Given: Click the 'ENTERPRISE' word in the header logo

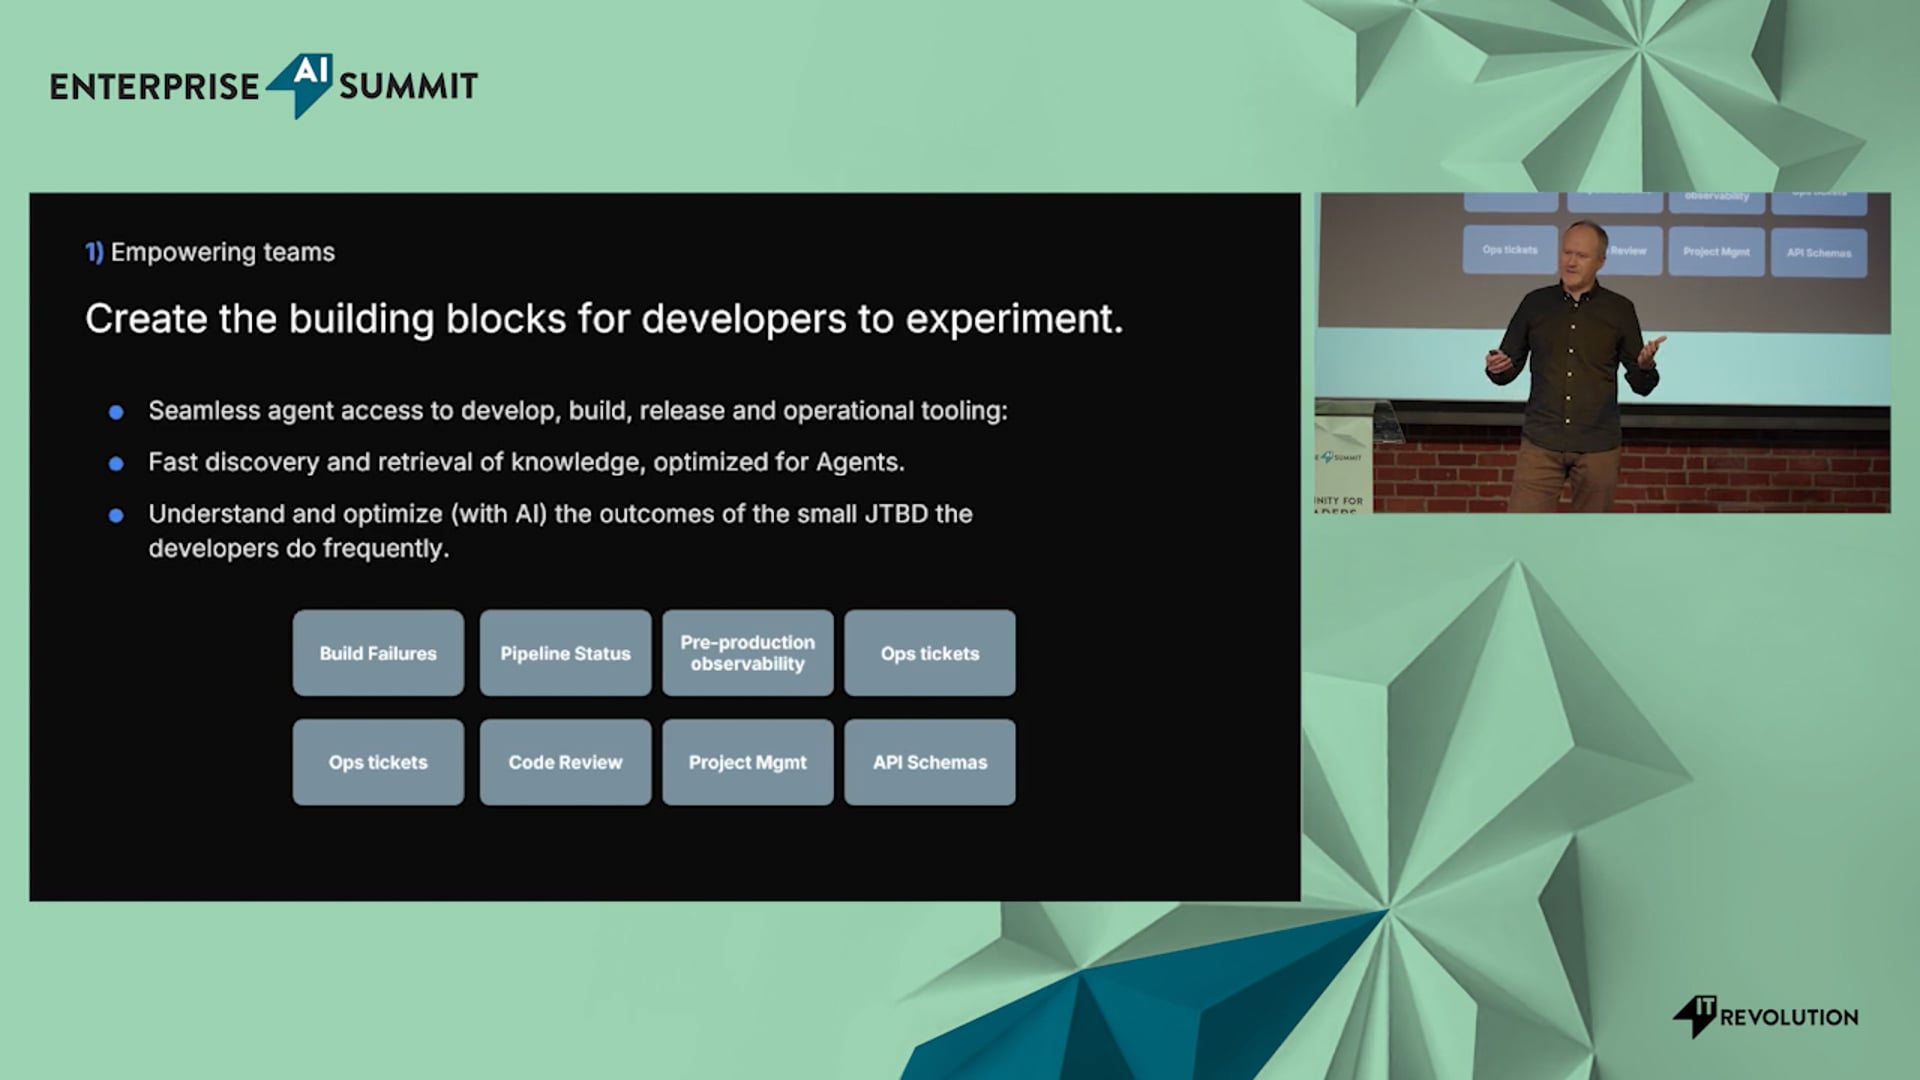Looking at the screenshot, I should click(x=154, y=87).
